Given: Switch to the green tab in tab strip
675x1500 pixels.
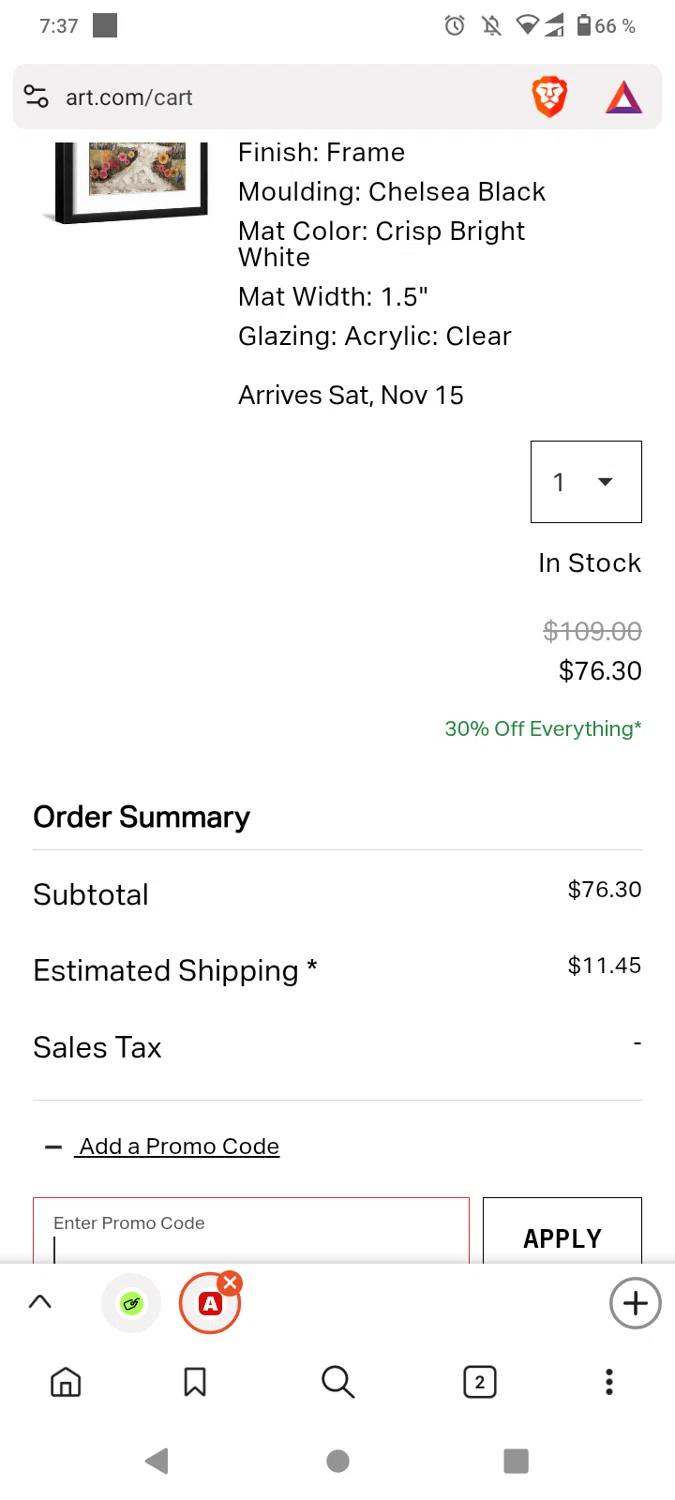Looking at the screenshot, I should coord(131,1303).
